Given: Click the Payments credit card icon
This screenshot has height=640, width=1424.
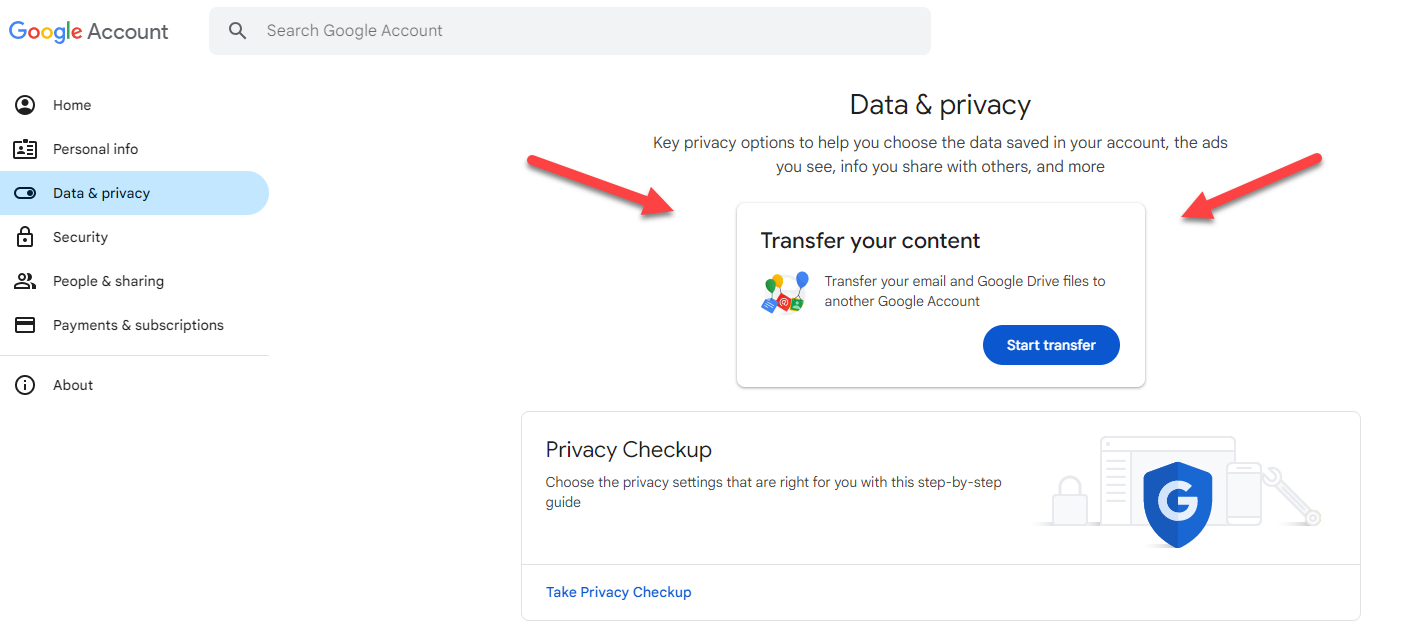Looking at the screenshot, I should [x=25, y=325].
